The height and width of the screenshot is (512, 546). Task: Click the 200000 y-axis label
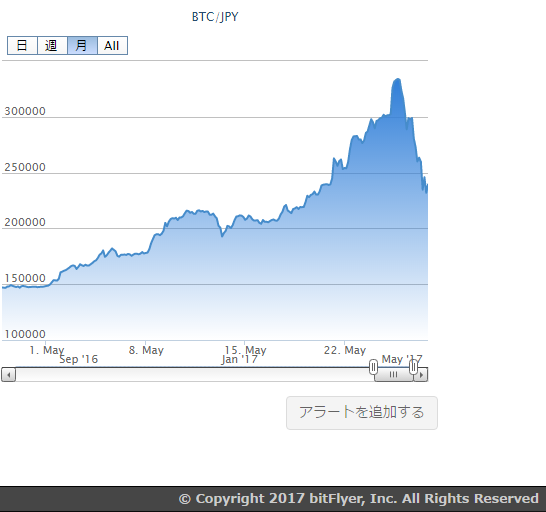coord(25,222)
